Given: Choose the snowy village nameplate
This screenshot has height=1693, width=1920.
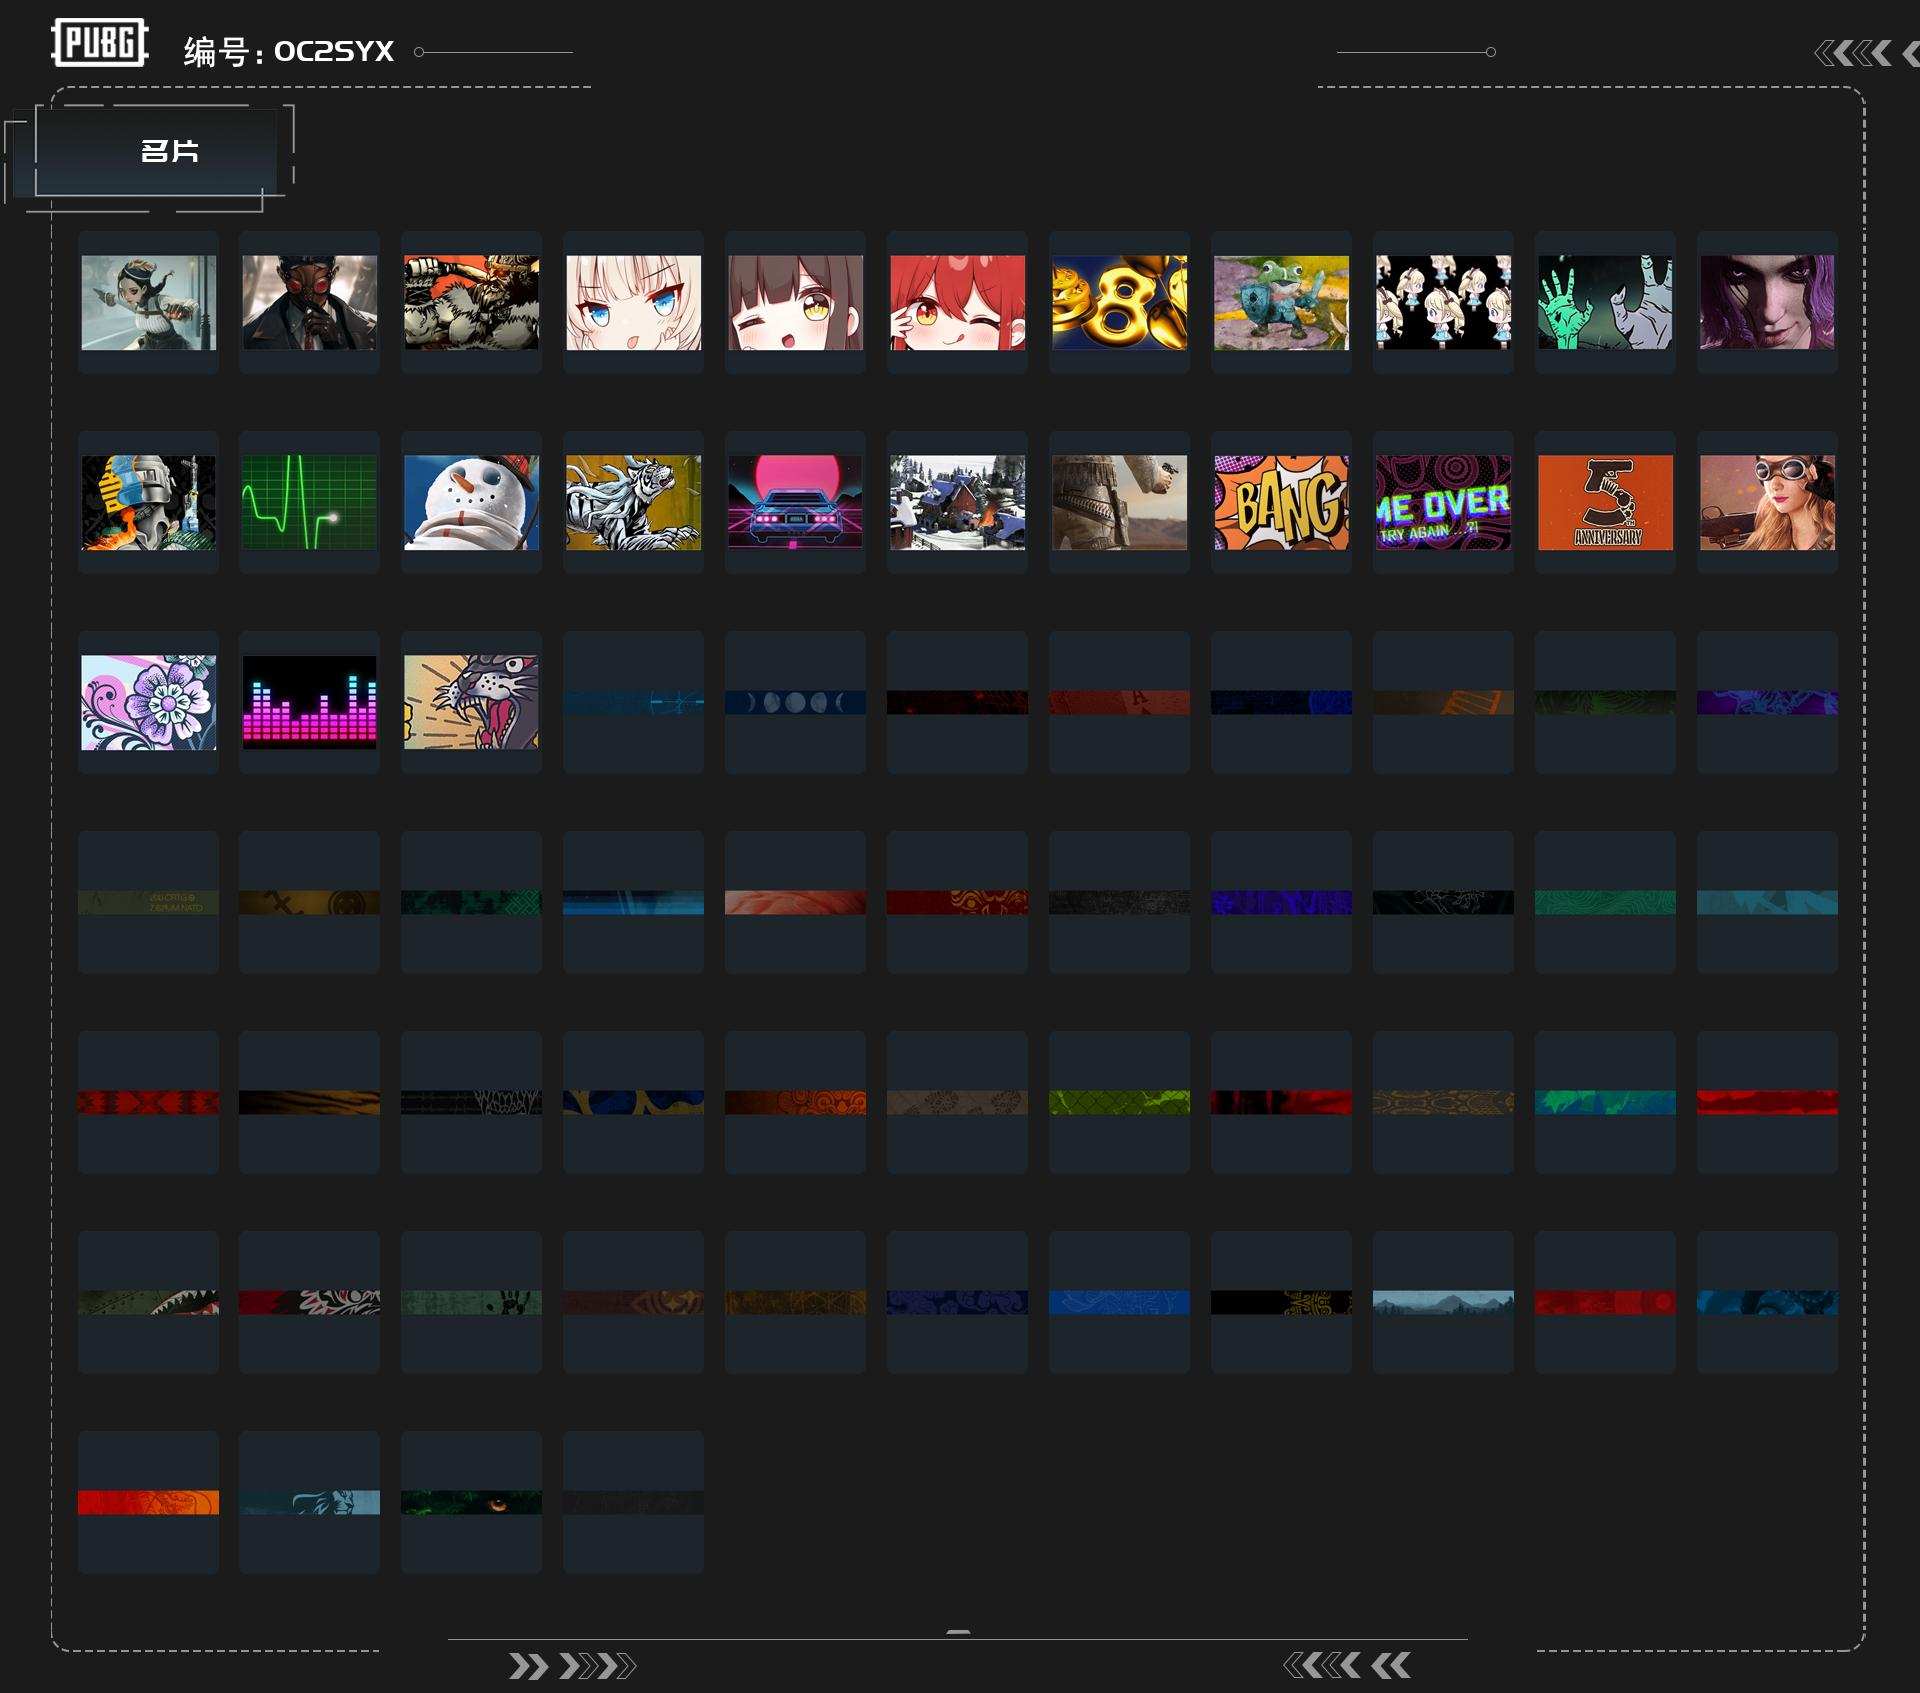Looking at the screenshot, I should (958, 502).
